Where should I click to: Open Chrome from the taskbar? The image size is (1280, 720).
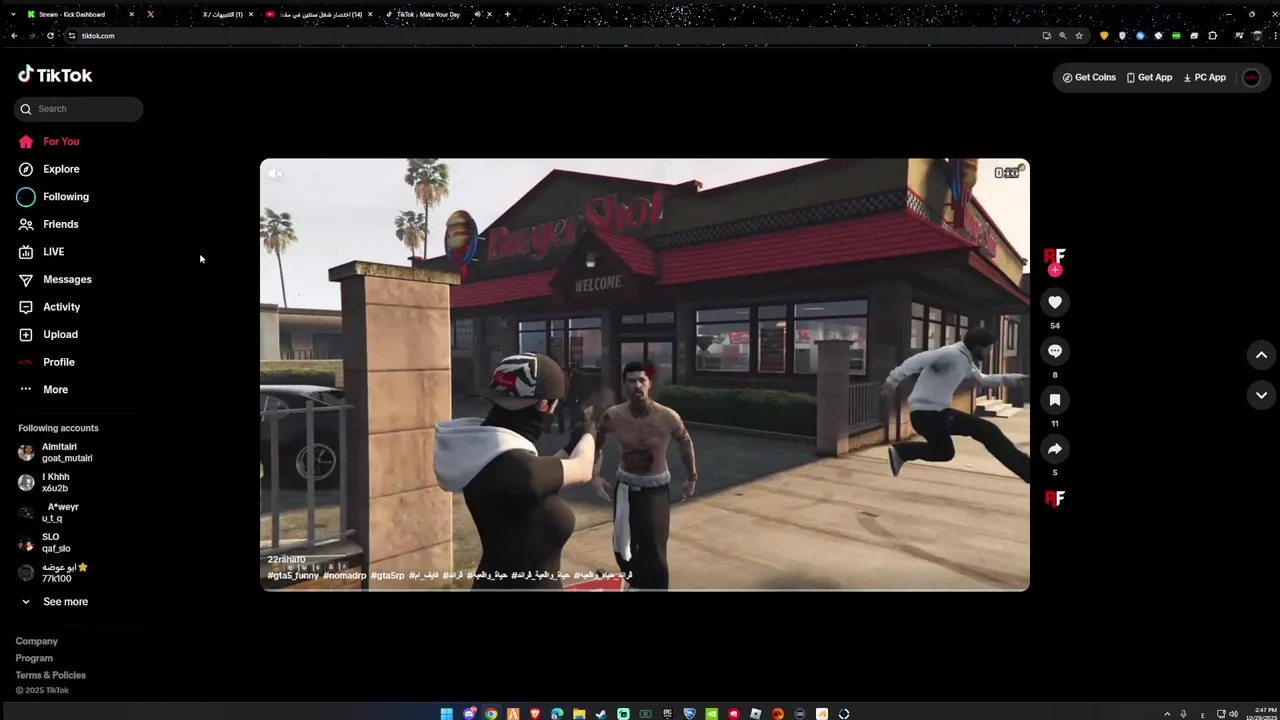491,714
